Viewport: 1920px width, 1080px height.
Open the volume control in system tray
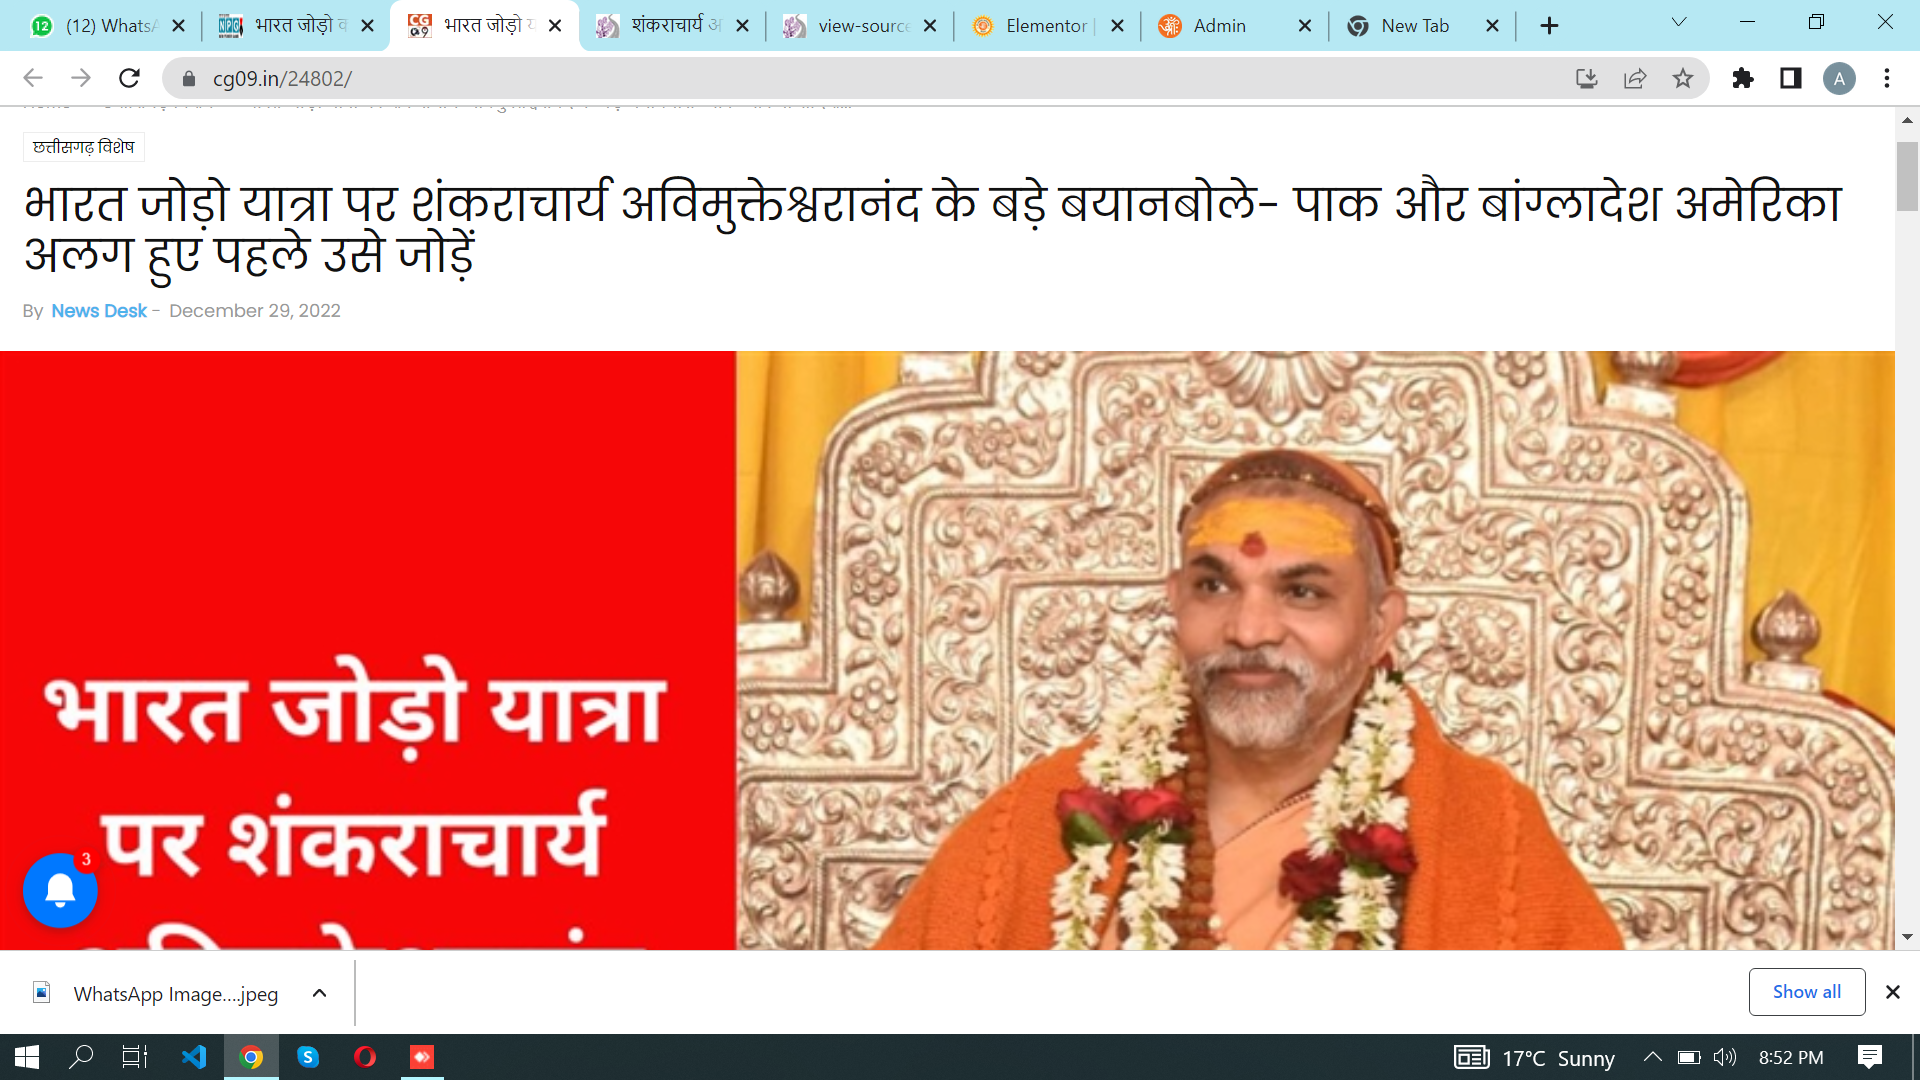1725,1057
